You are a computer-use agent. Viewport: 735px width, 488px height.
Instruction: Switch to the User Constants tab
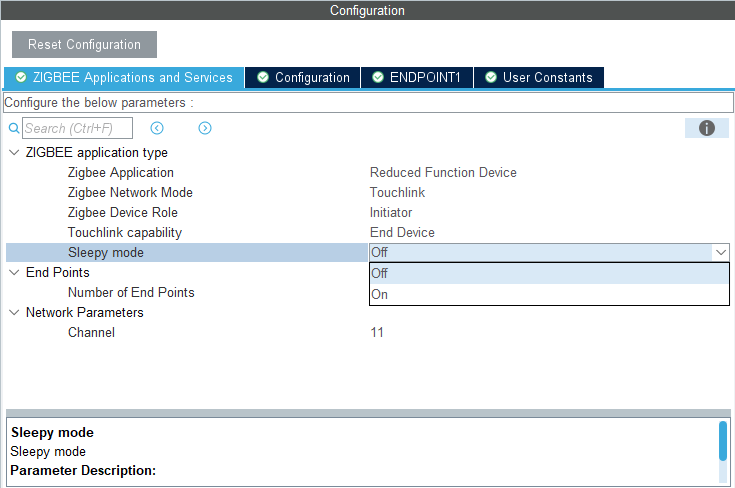tap(547, 77)
